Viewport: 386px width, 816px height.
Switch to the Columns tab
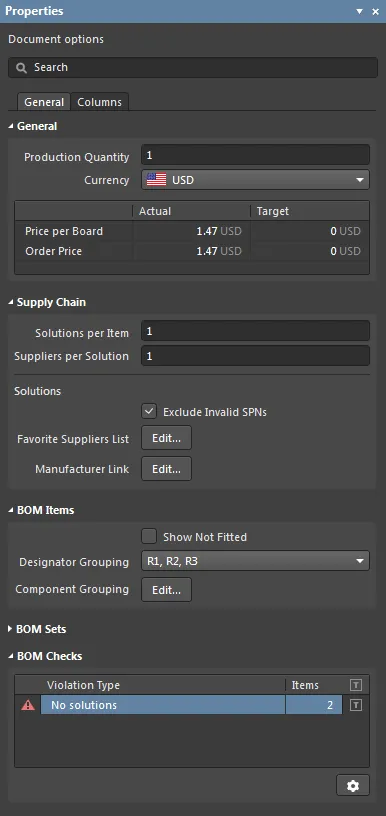coord(99,102)
